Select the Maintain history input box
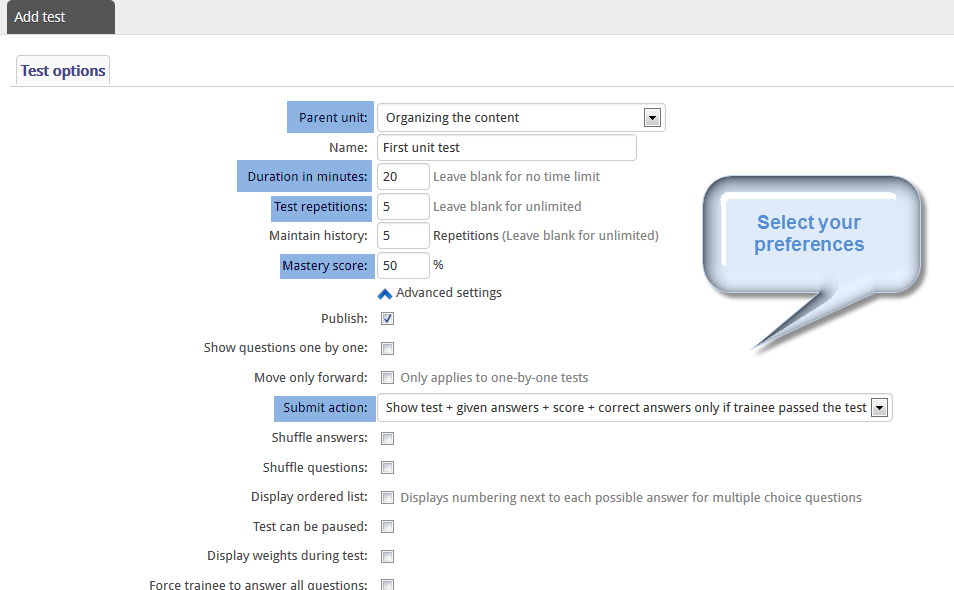 click(x=403, y=236)
